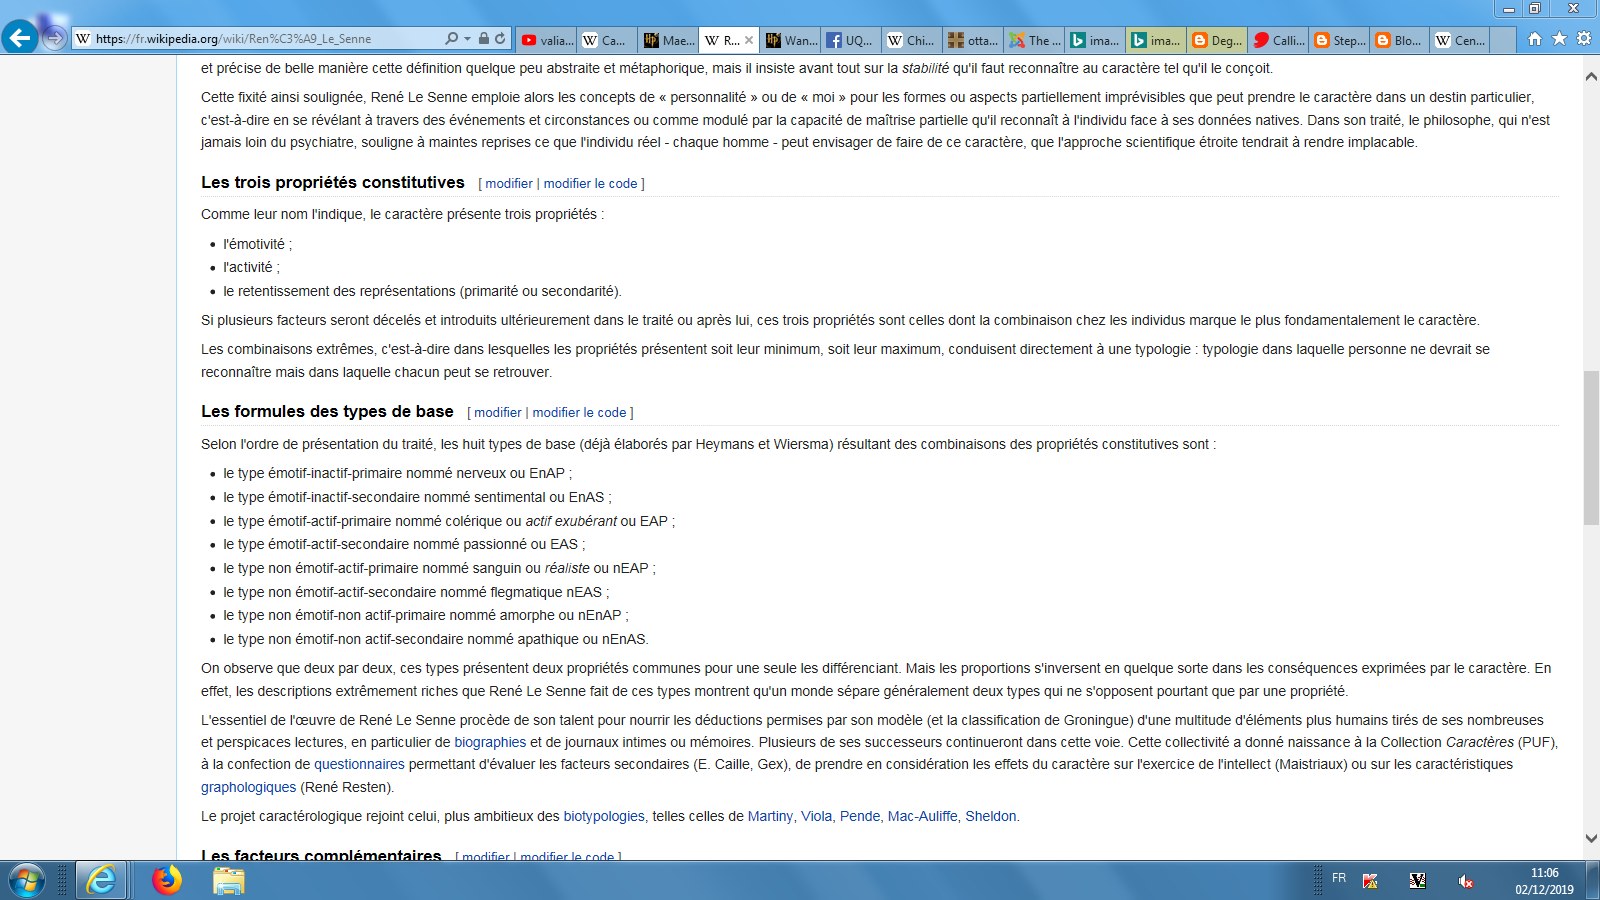The width and height of the screenshot is (1600, 900).
Task: Open the Kaspersky tray icon
Action: point(1370,881)
